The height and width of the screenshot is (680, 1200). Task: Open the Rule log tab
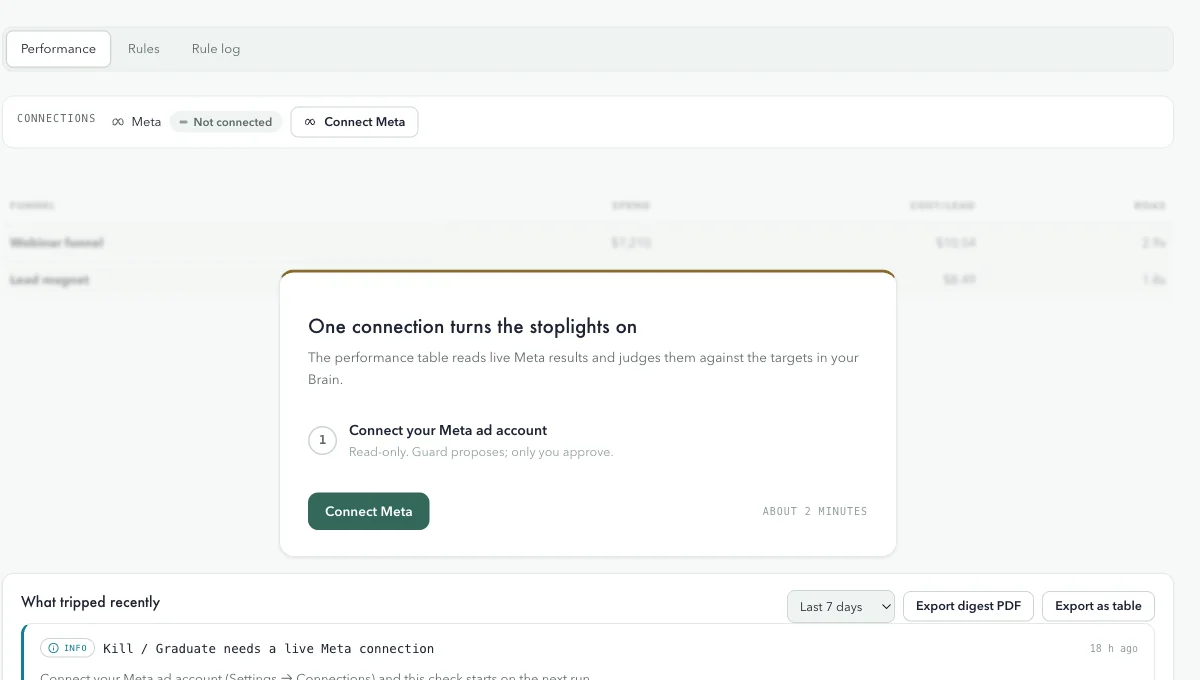tap(216, 49)
